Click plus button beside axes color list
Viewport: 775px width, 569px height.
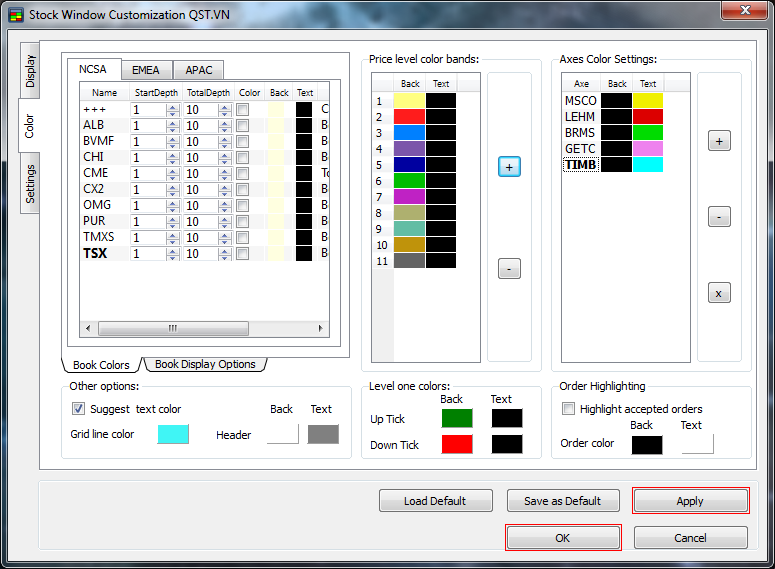(719, 141)
